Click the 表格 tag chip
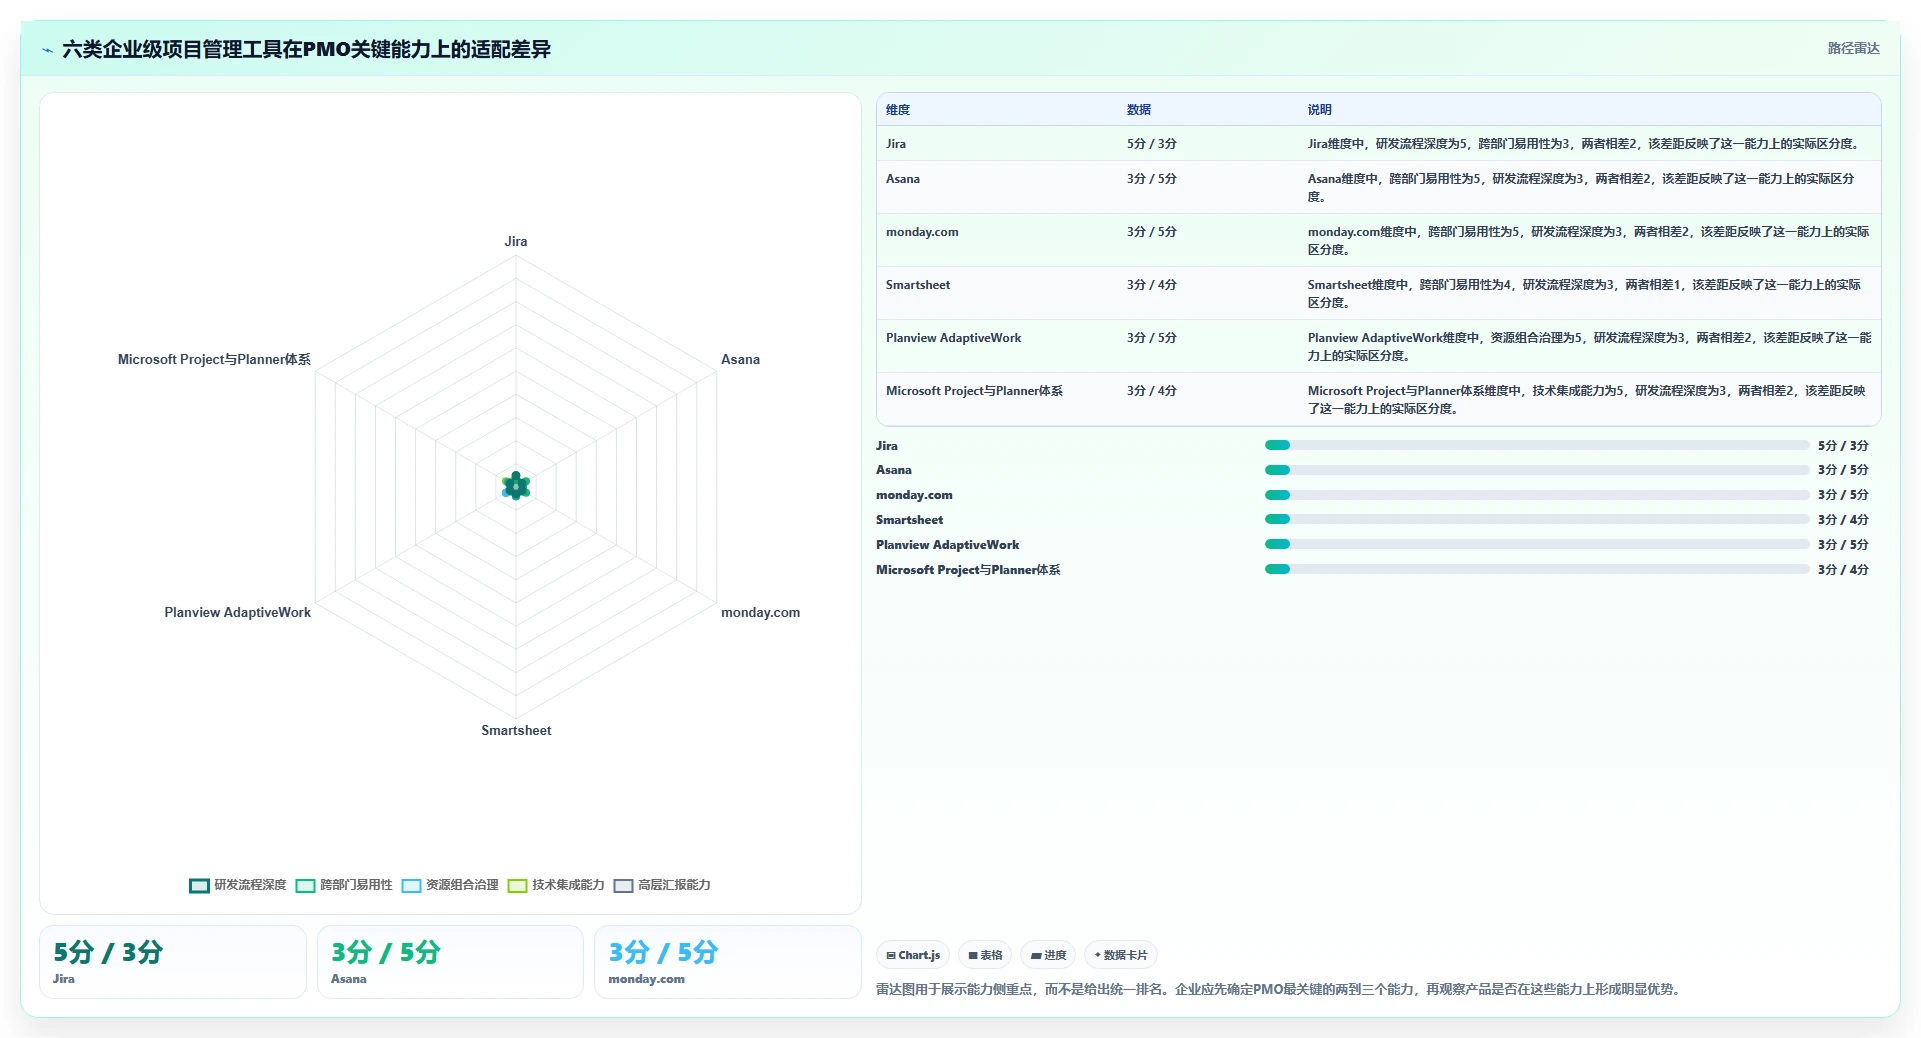The height and width of the screenshot is (1038, 1921). (x=985, y=955)
